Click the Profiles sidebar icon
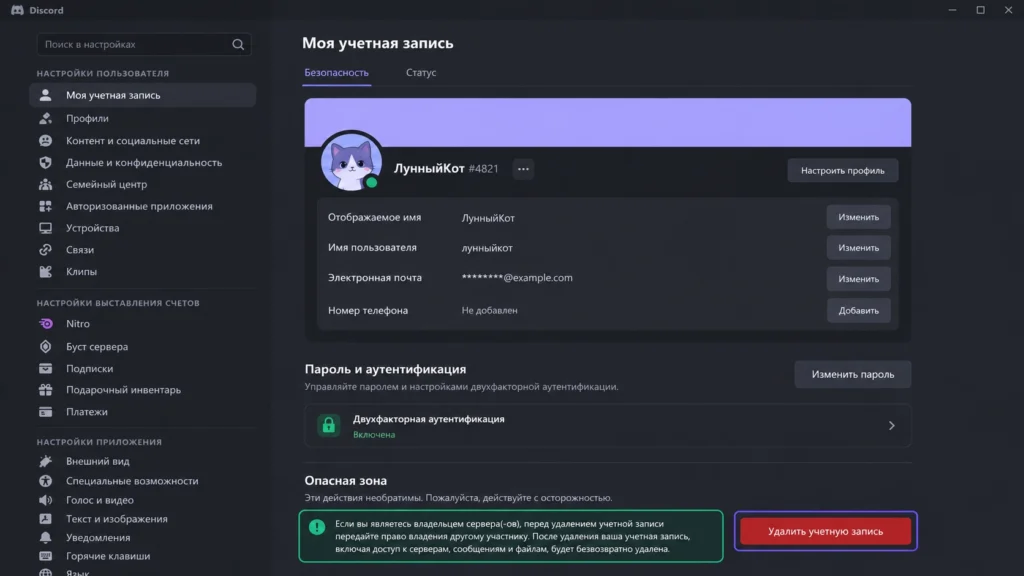Image resolution: width=1024 pixels, height=576 pixels. tap(45, 118)
